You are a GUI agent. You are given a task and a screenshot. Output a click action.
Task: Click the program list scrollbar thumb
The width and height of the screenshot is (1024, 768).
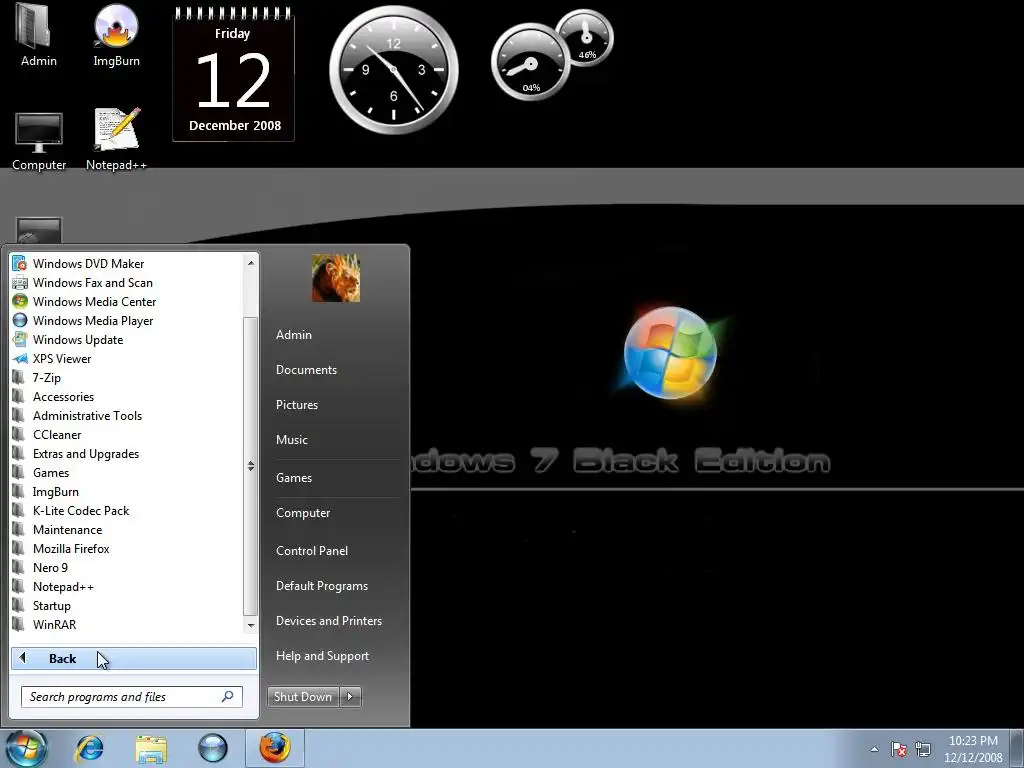251,466
